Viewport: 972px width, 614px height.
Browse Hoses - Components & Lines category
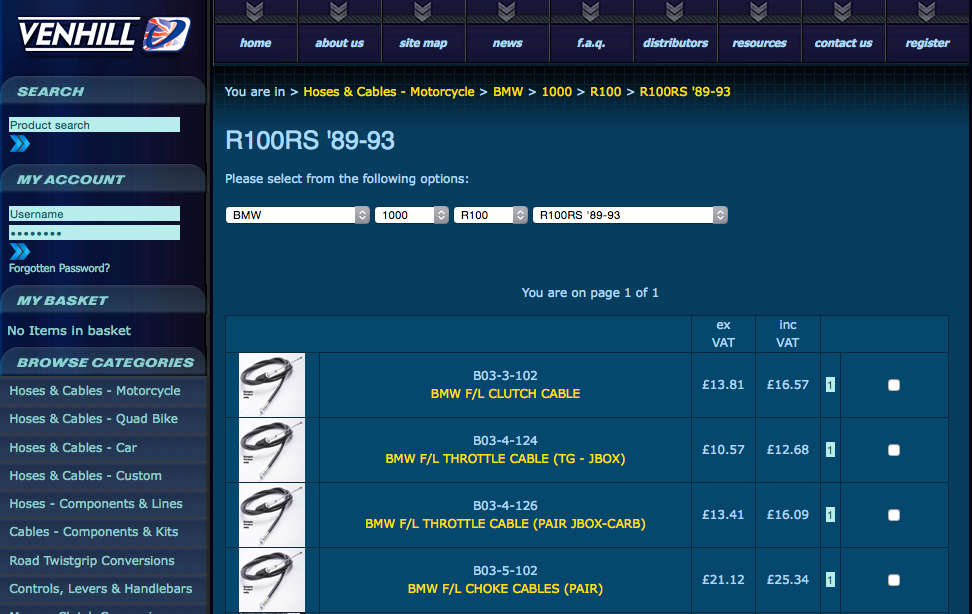pyautogui.click(x=96, y=504)
